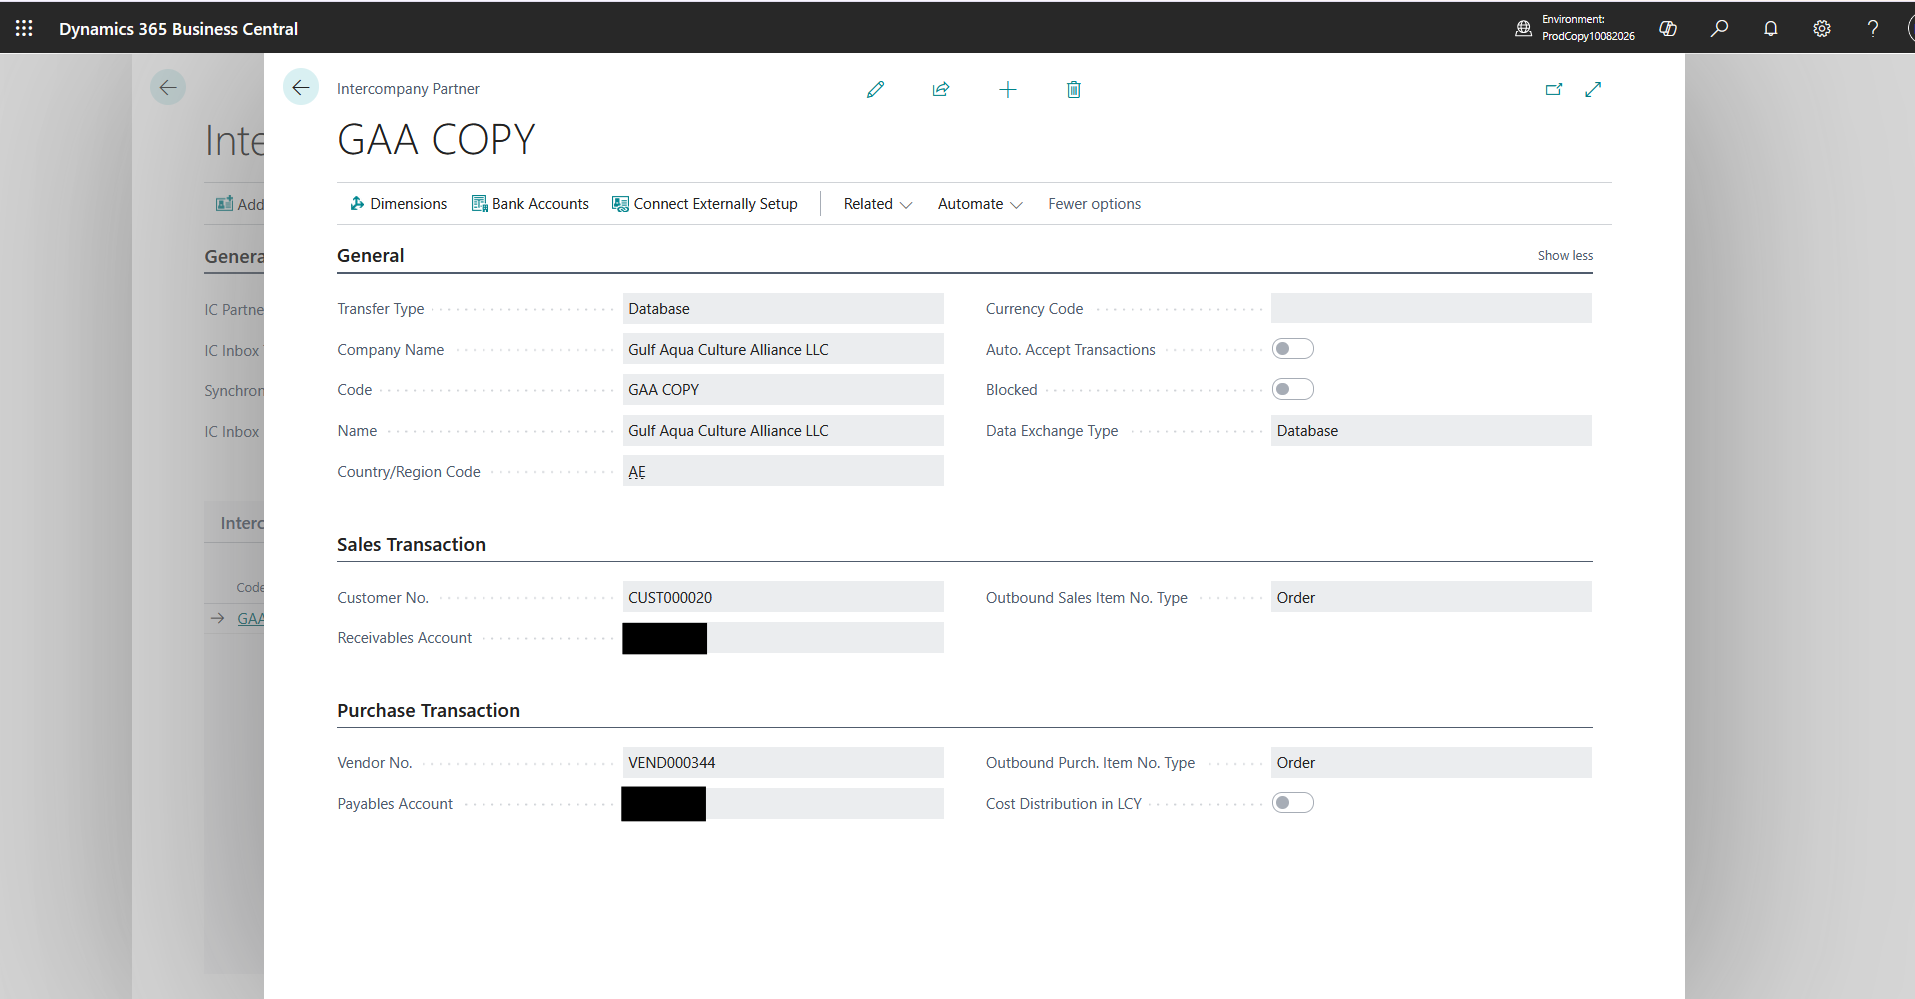Collapse the Sales Transaction section
The height and width of the screenshot is (999, 1915).
pyautogui.click(x=411, y=544)
